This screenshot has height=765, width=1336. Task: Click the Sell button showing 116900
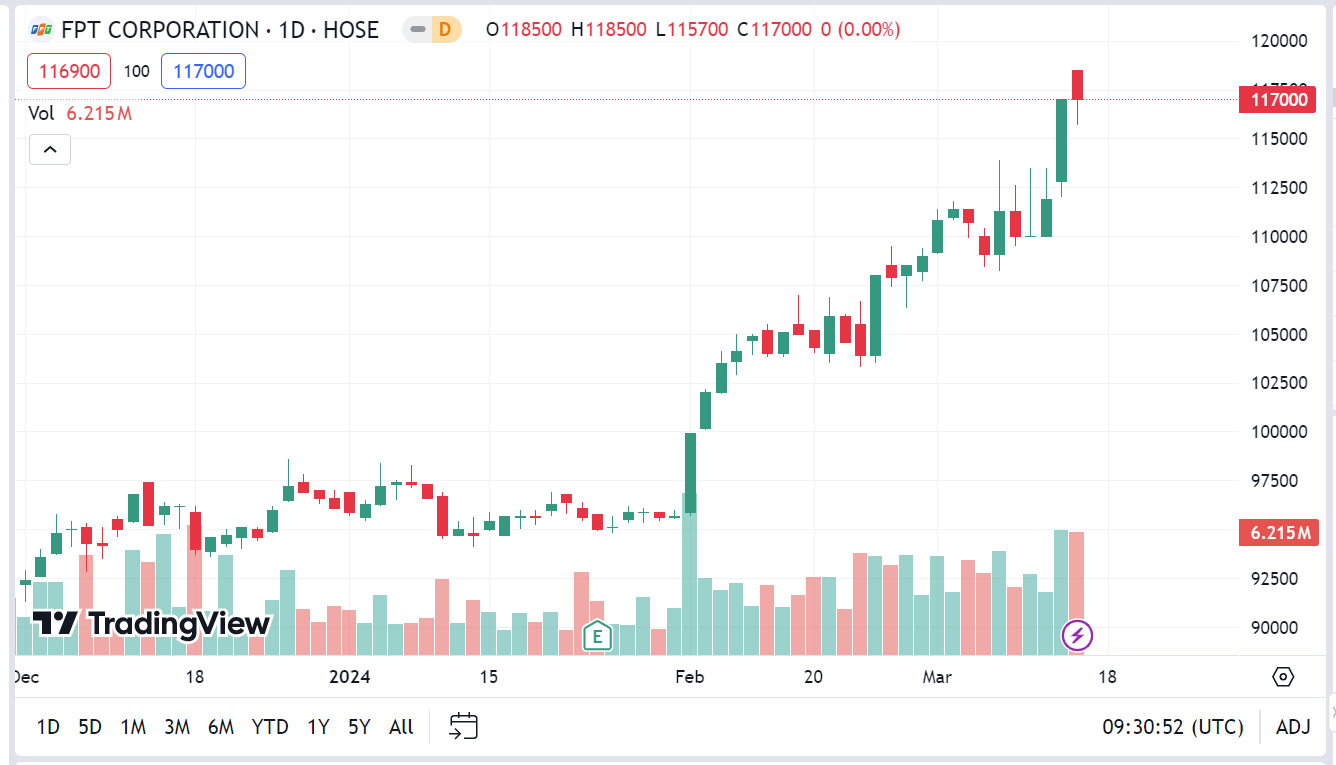pos(68,71)
